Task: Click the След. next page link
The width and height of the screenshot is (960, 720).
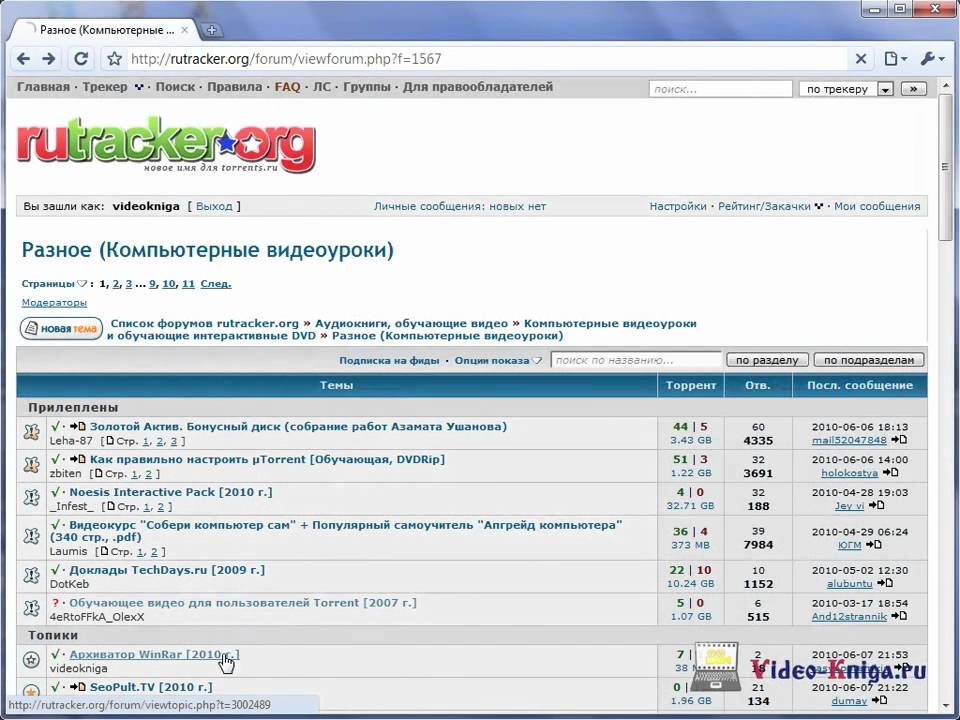Action: (x=216, y=283)
